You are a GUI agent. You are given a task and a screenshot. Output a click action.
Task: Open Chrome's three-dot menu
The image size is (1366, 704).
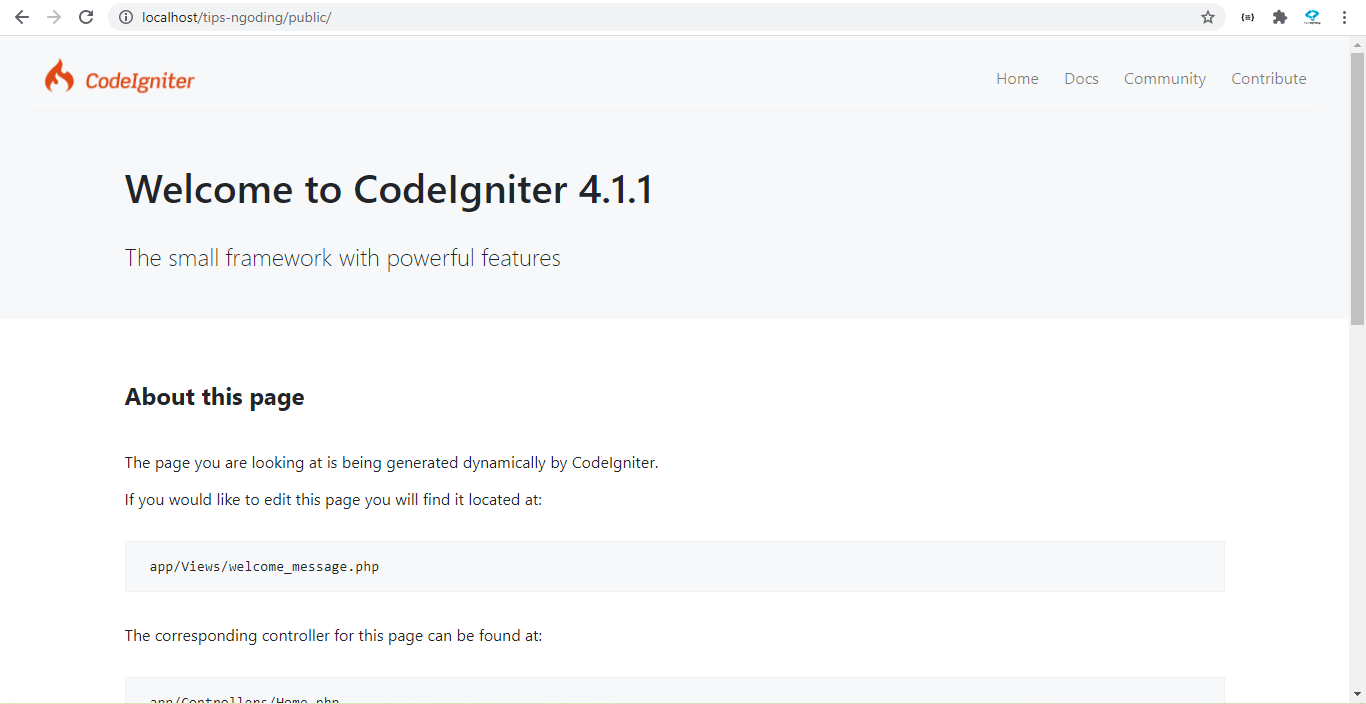click(1344, 17)
